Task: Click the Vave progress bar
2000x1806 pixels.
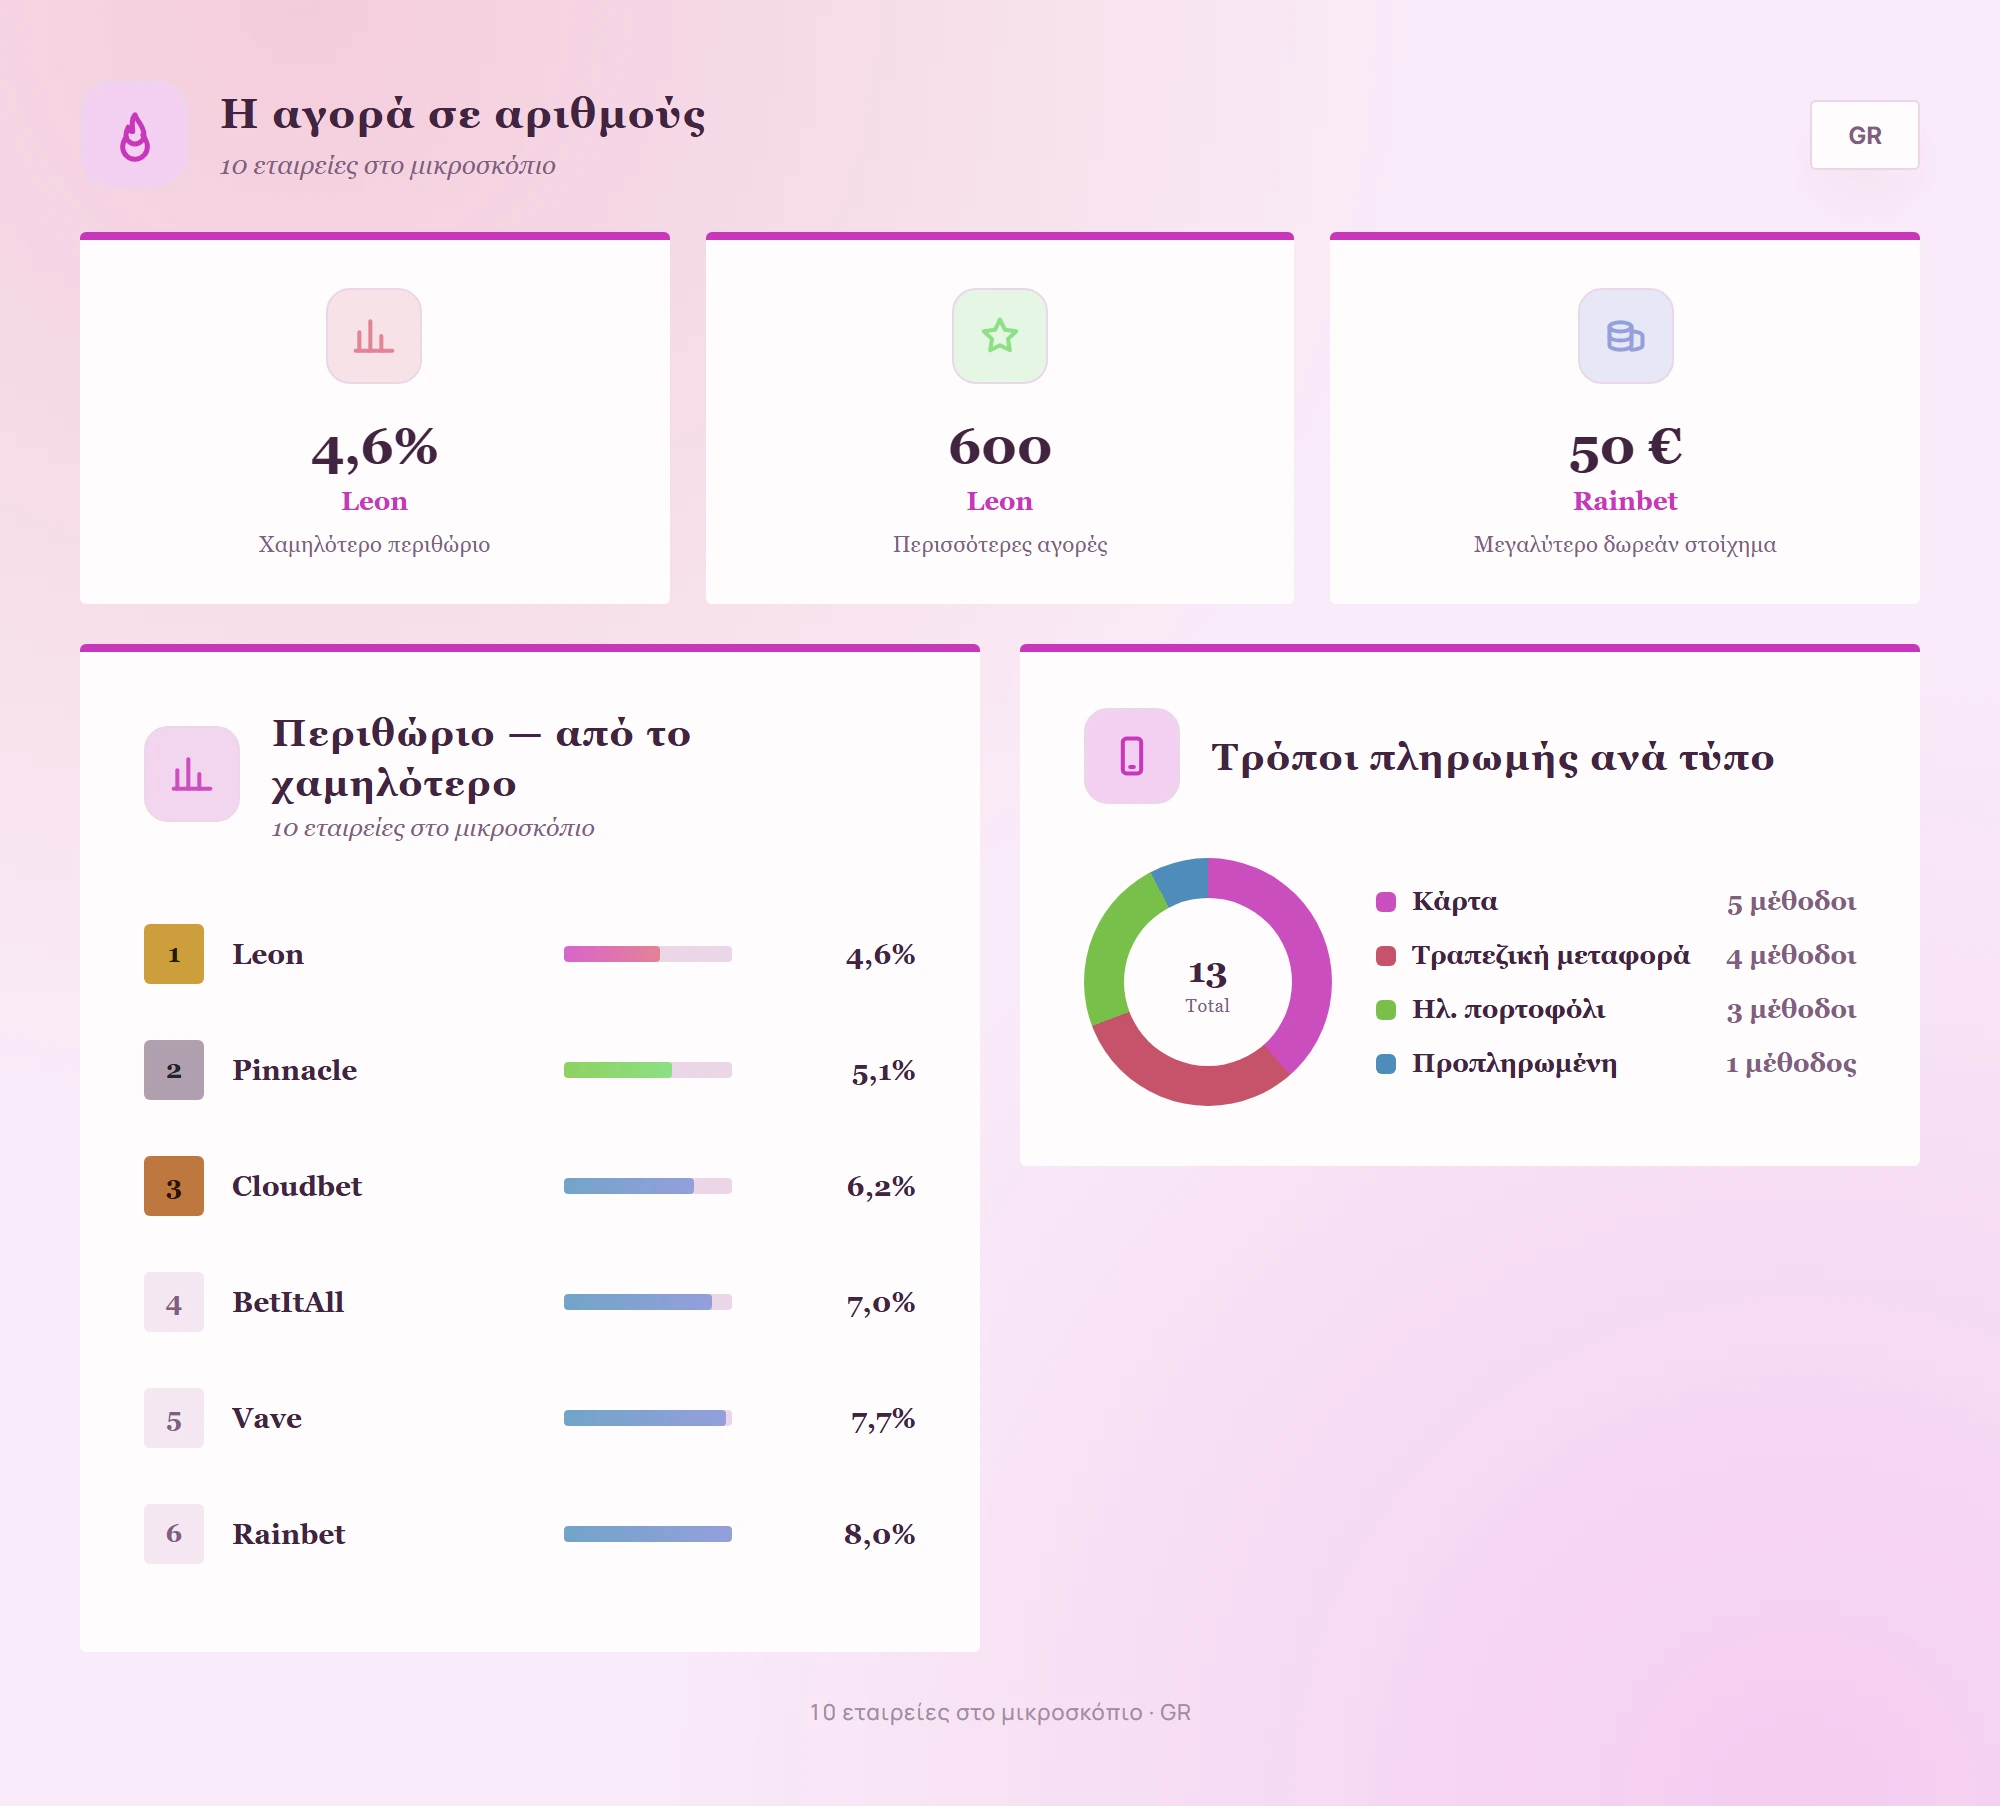Action: (648, 1418)
